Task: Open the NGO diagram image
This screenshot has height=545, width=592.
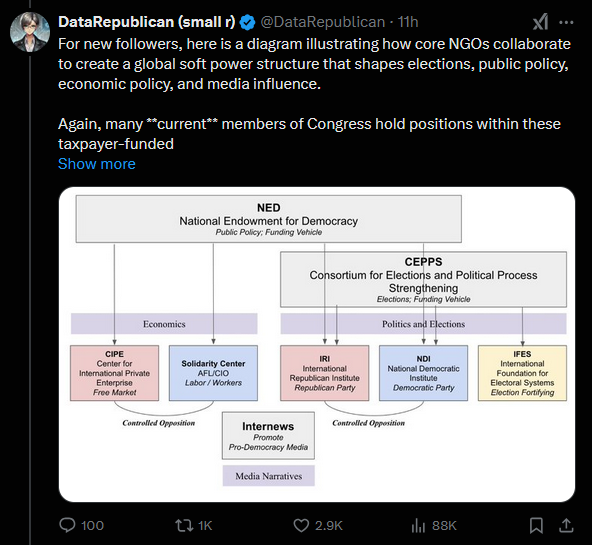Action: 317,344
